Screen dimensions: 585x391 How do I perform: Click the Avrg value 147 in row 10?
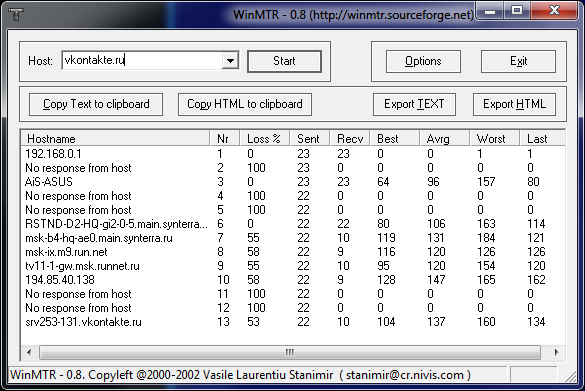pyautogui.click(x=436, y=280)
